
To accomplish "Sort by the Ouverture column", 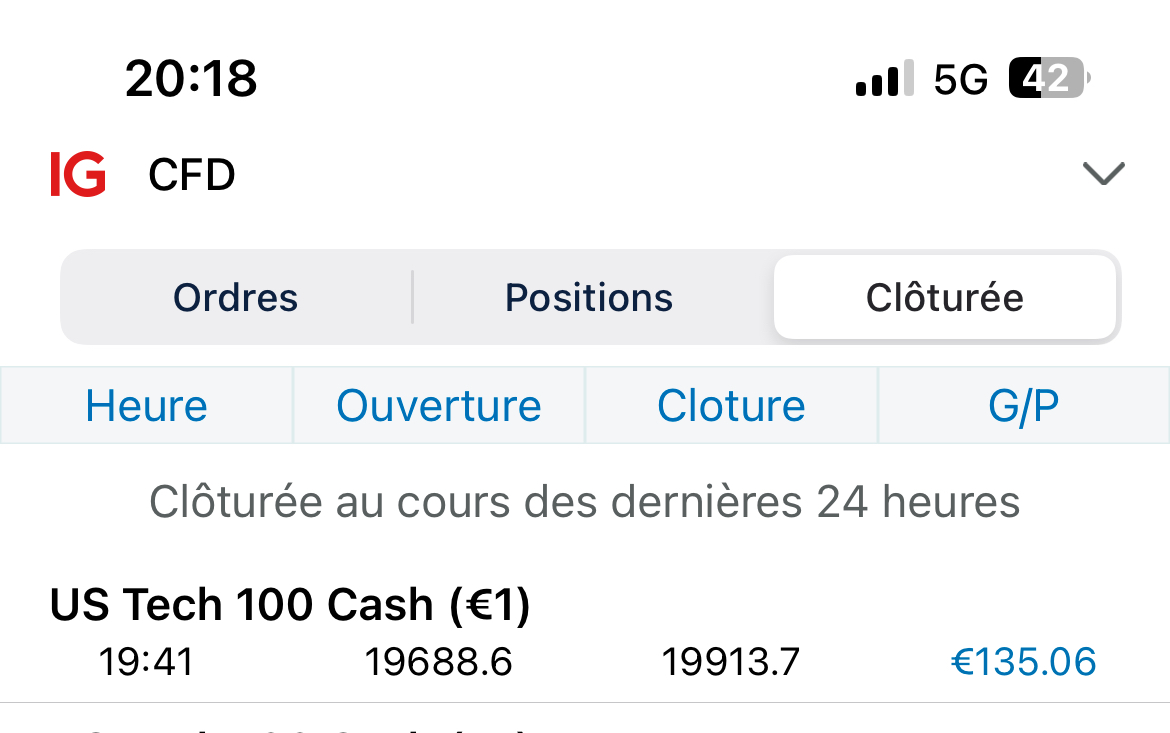I will (439, 406).
